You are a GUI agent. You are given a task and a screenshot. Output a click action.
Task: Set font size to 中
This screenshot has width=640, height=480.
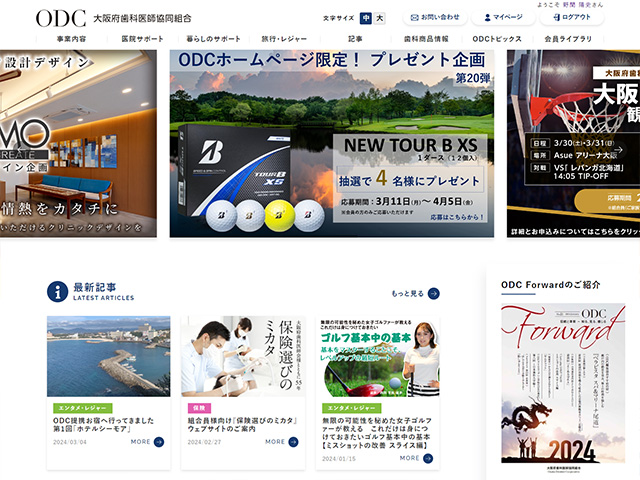366,18
